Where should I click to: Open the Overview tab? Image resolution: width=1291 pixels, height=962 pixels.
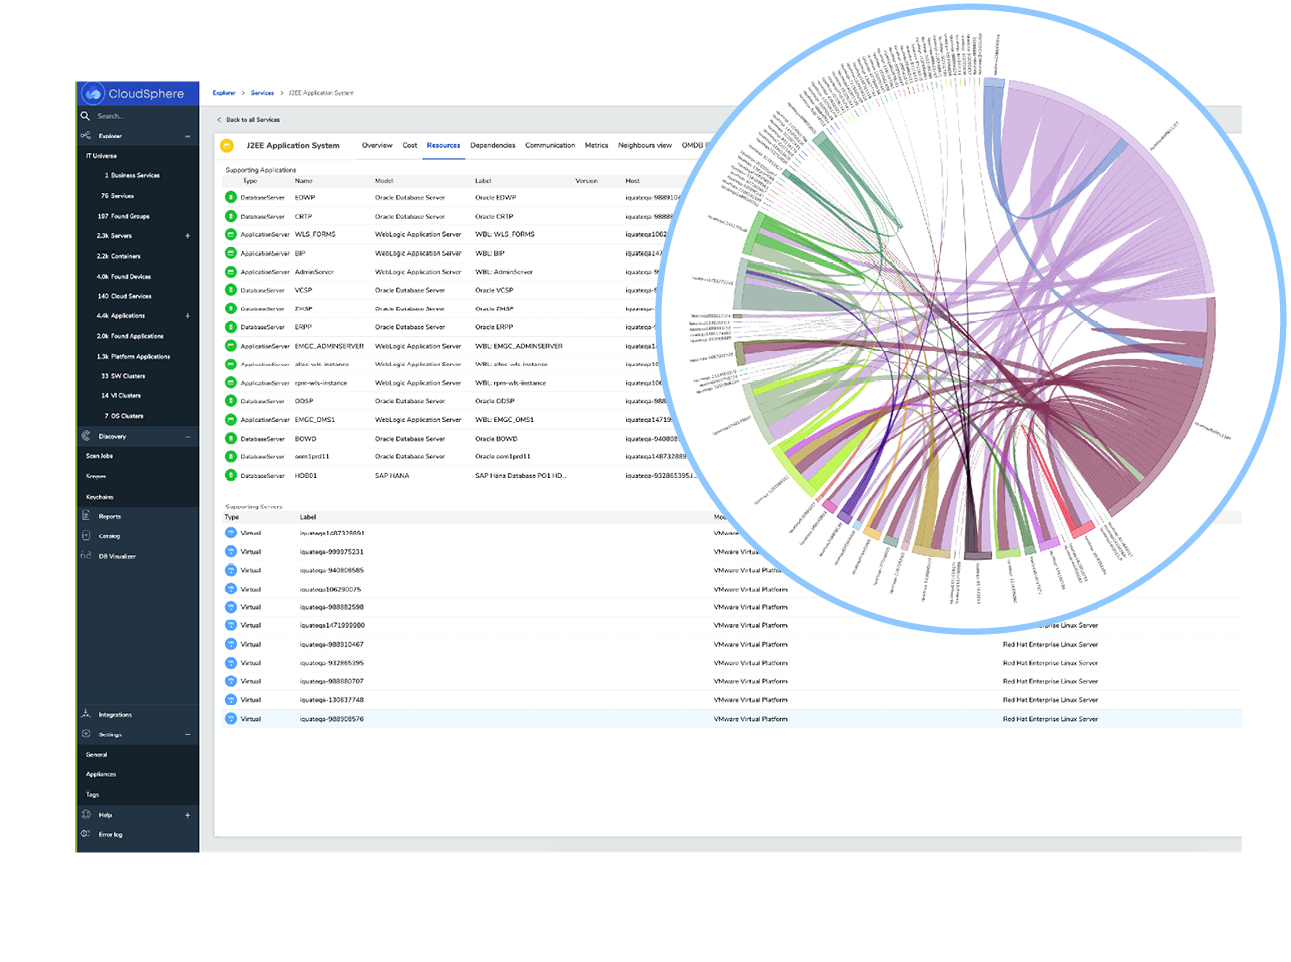(377, 146)
